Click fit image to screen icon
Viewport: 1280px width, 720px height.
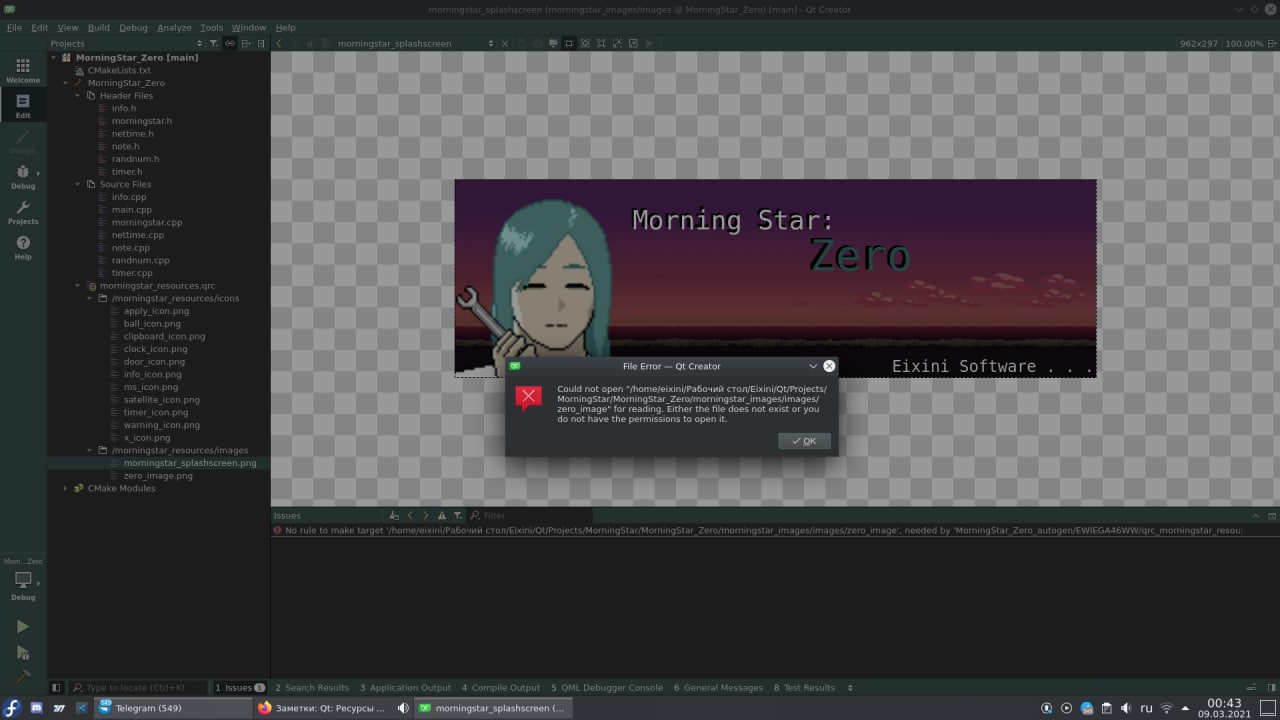[585, 43]
